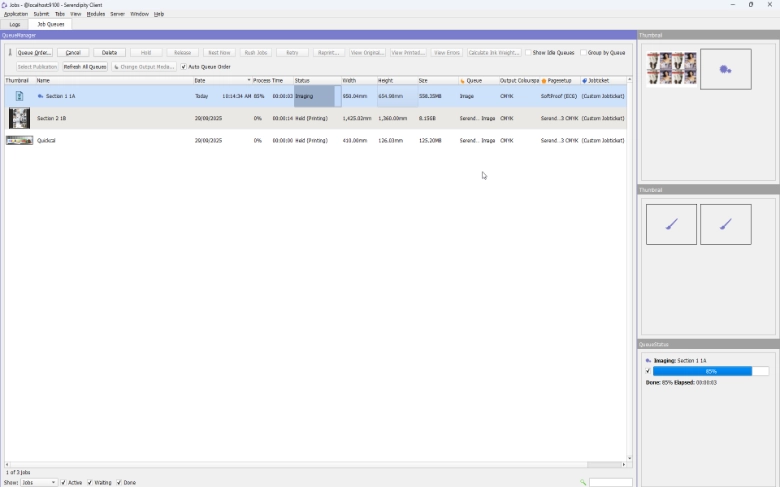This screenshot has height=487, width=780.
Task: Click the second brush thumbnail in lower panel
Action: click(x=725, y=225)
